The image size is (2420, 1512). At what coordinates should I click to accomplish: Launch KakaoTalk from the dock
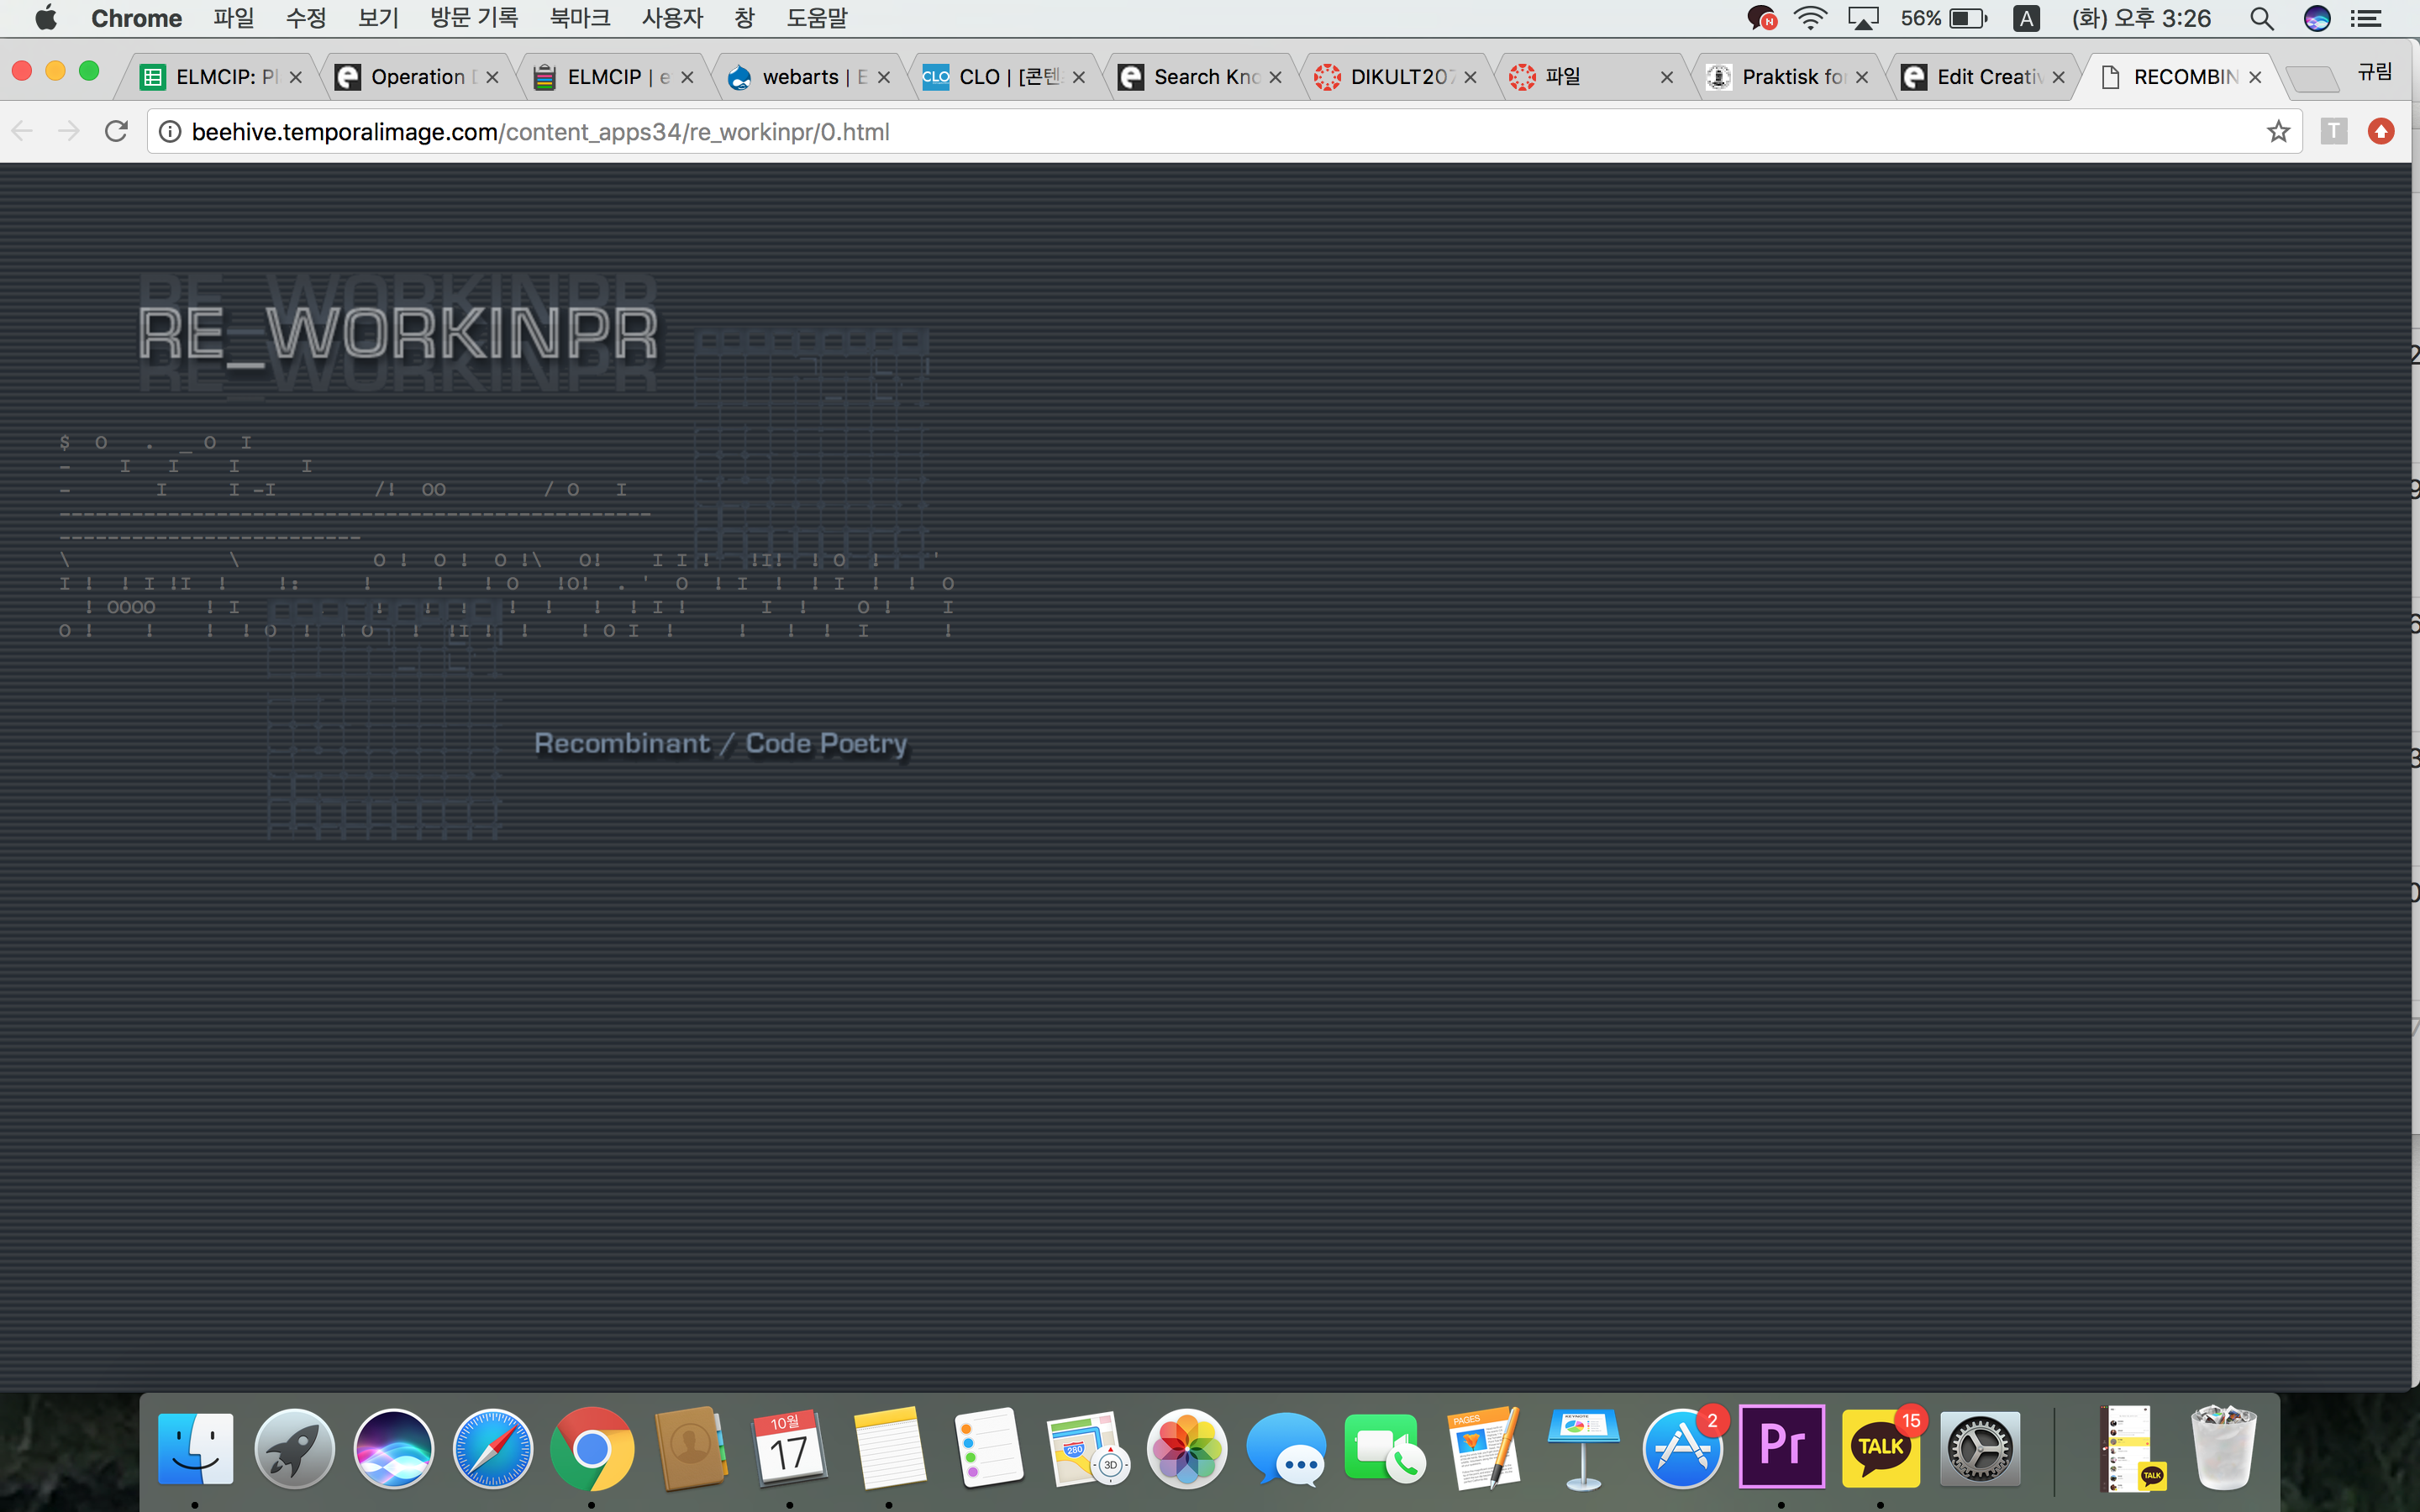(1880, 1446)
